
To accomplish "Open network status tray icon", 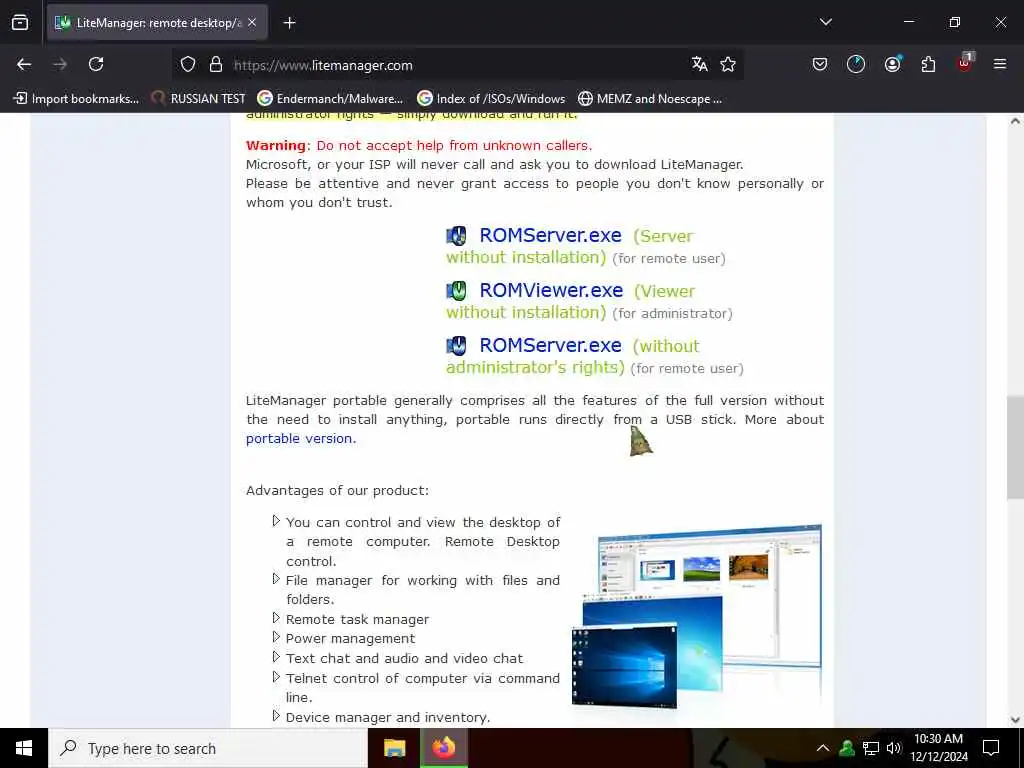I will (871, 748).
